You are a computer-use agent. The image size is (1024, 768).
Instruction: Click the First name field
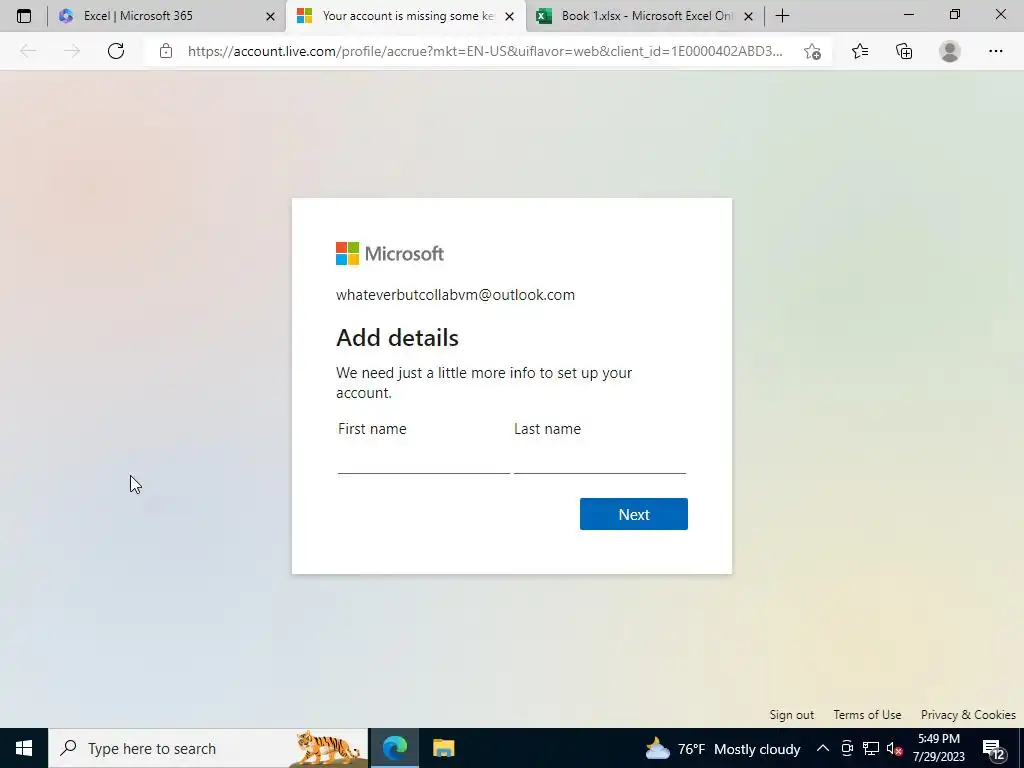[423, 460]
